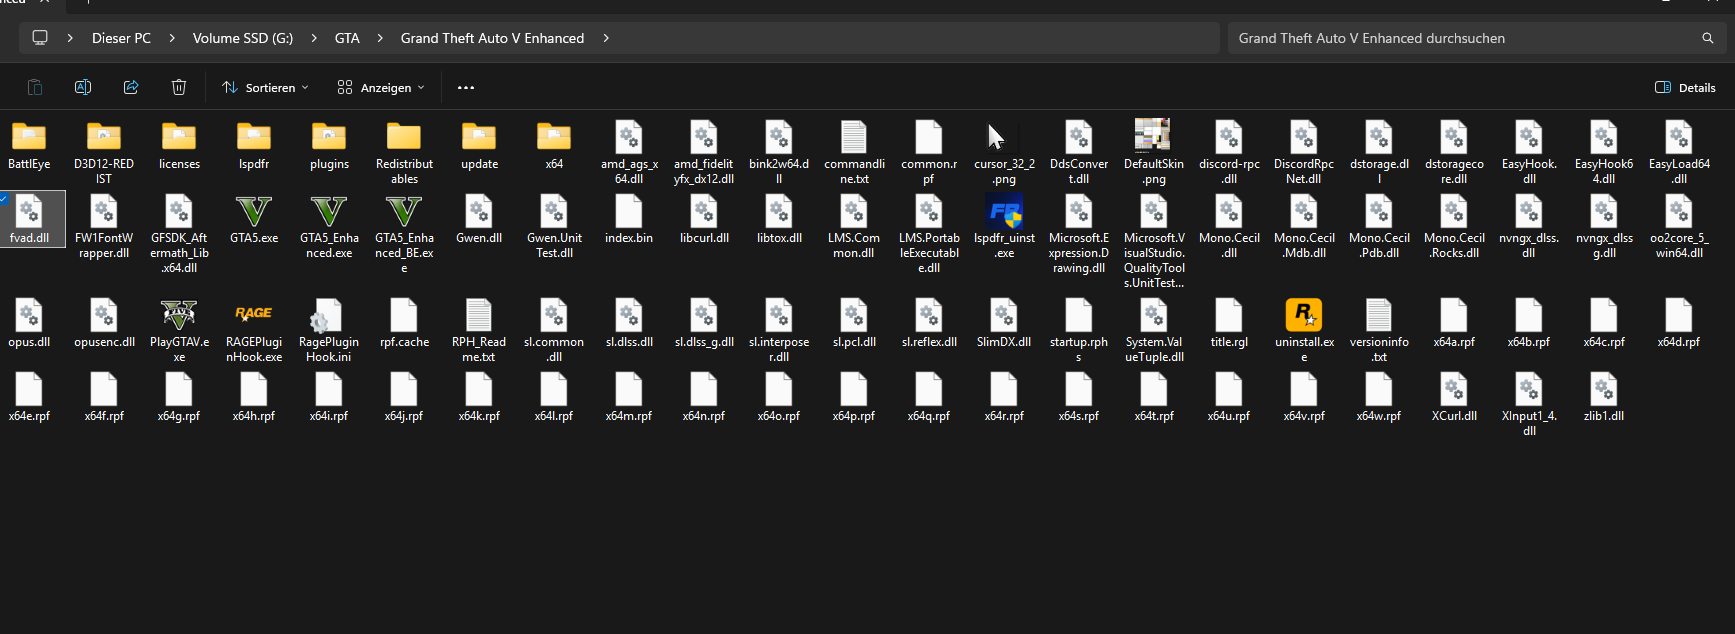The width and height of the screenshot is (1735, 634).
Task: Click the delete trash icon in the toolbar
Action: (x=179, y=87)
